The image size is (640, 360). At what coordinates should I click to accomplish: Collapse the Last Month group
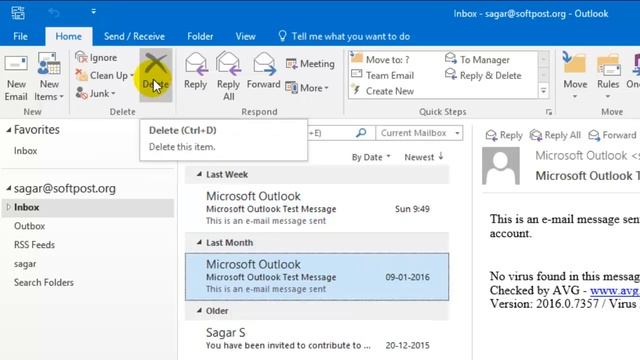(199, 242)
